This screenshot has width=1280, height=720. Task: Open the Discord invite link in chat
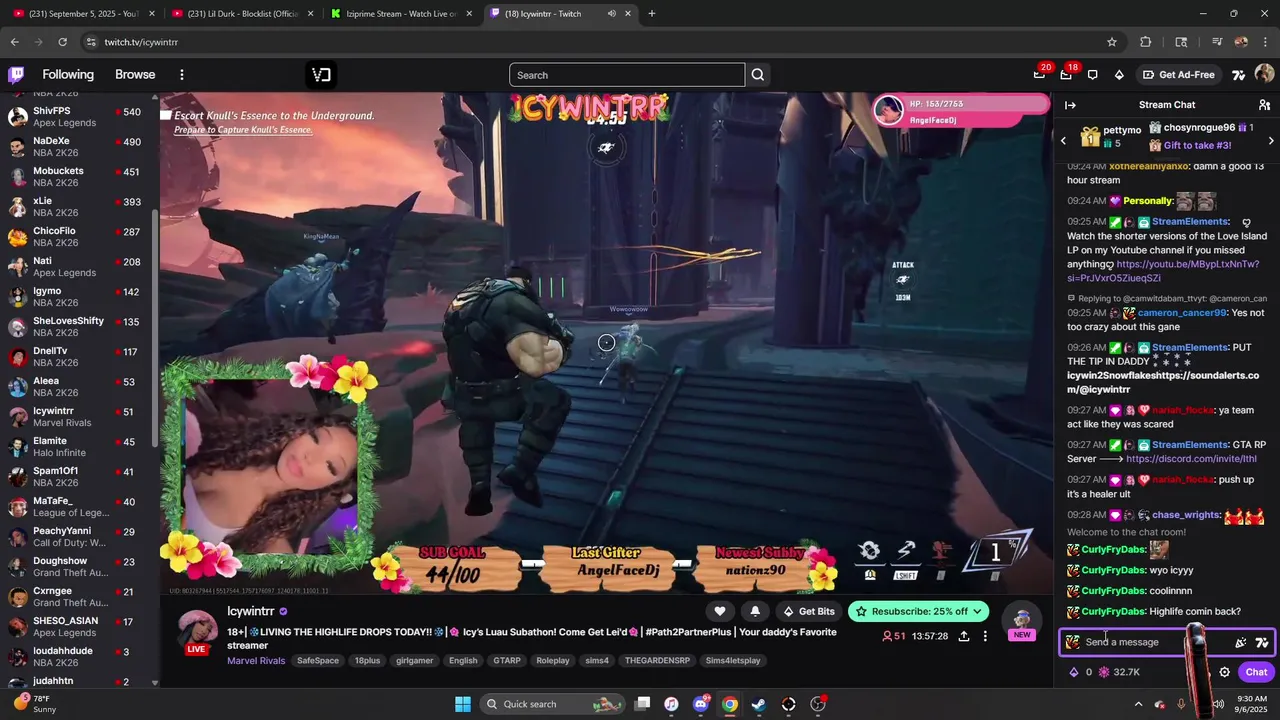[1191, 459]
